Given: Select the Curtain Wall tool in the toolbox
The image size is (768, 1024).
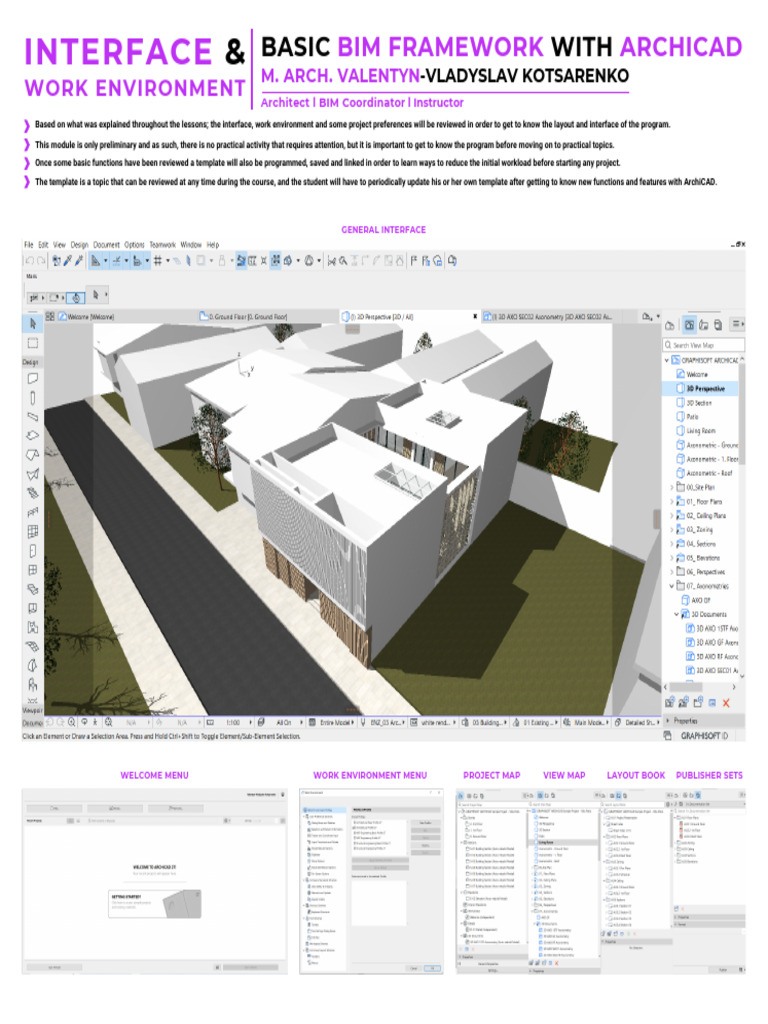Looking at the screenshot, I should (x=33, y=532).
